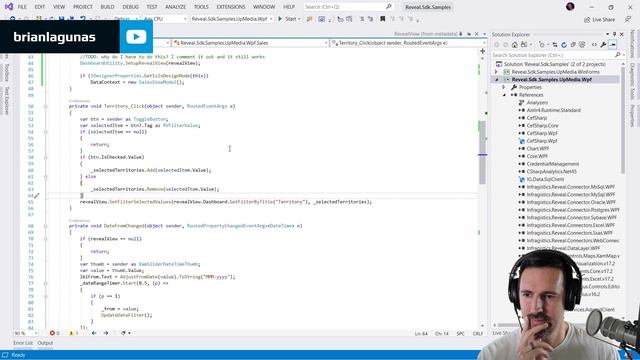Click the navigate backward arrow below editor

tap(94, 333)
